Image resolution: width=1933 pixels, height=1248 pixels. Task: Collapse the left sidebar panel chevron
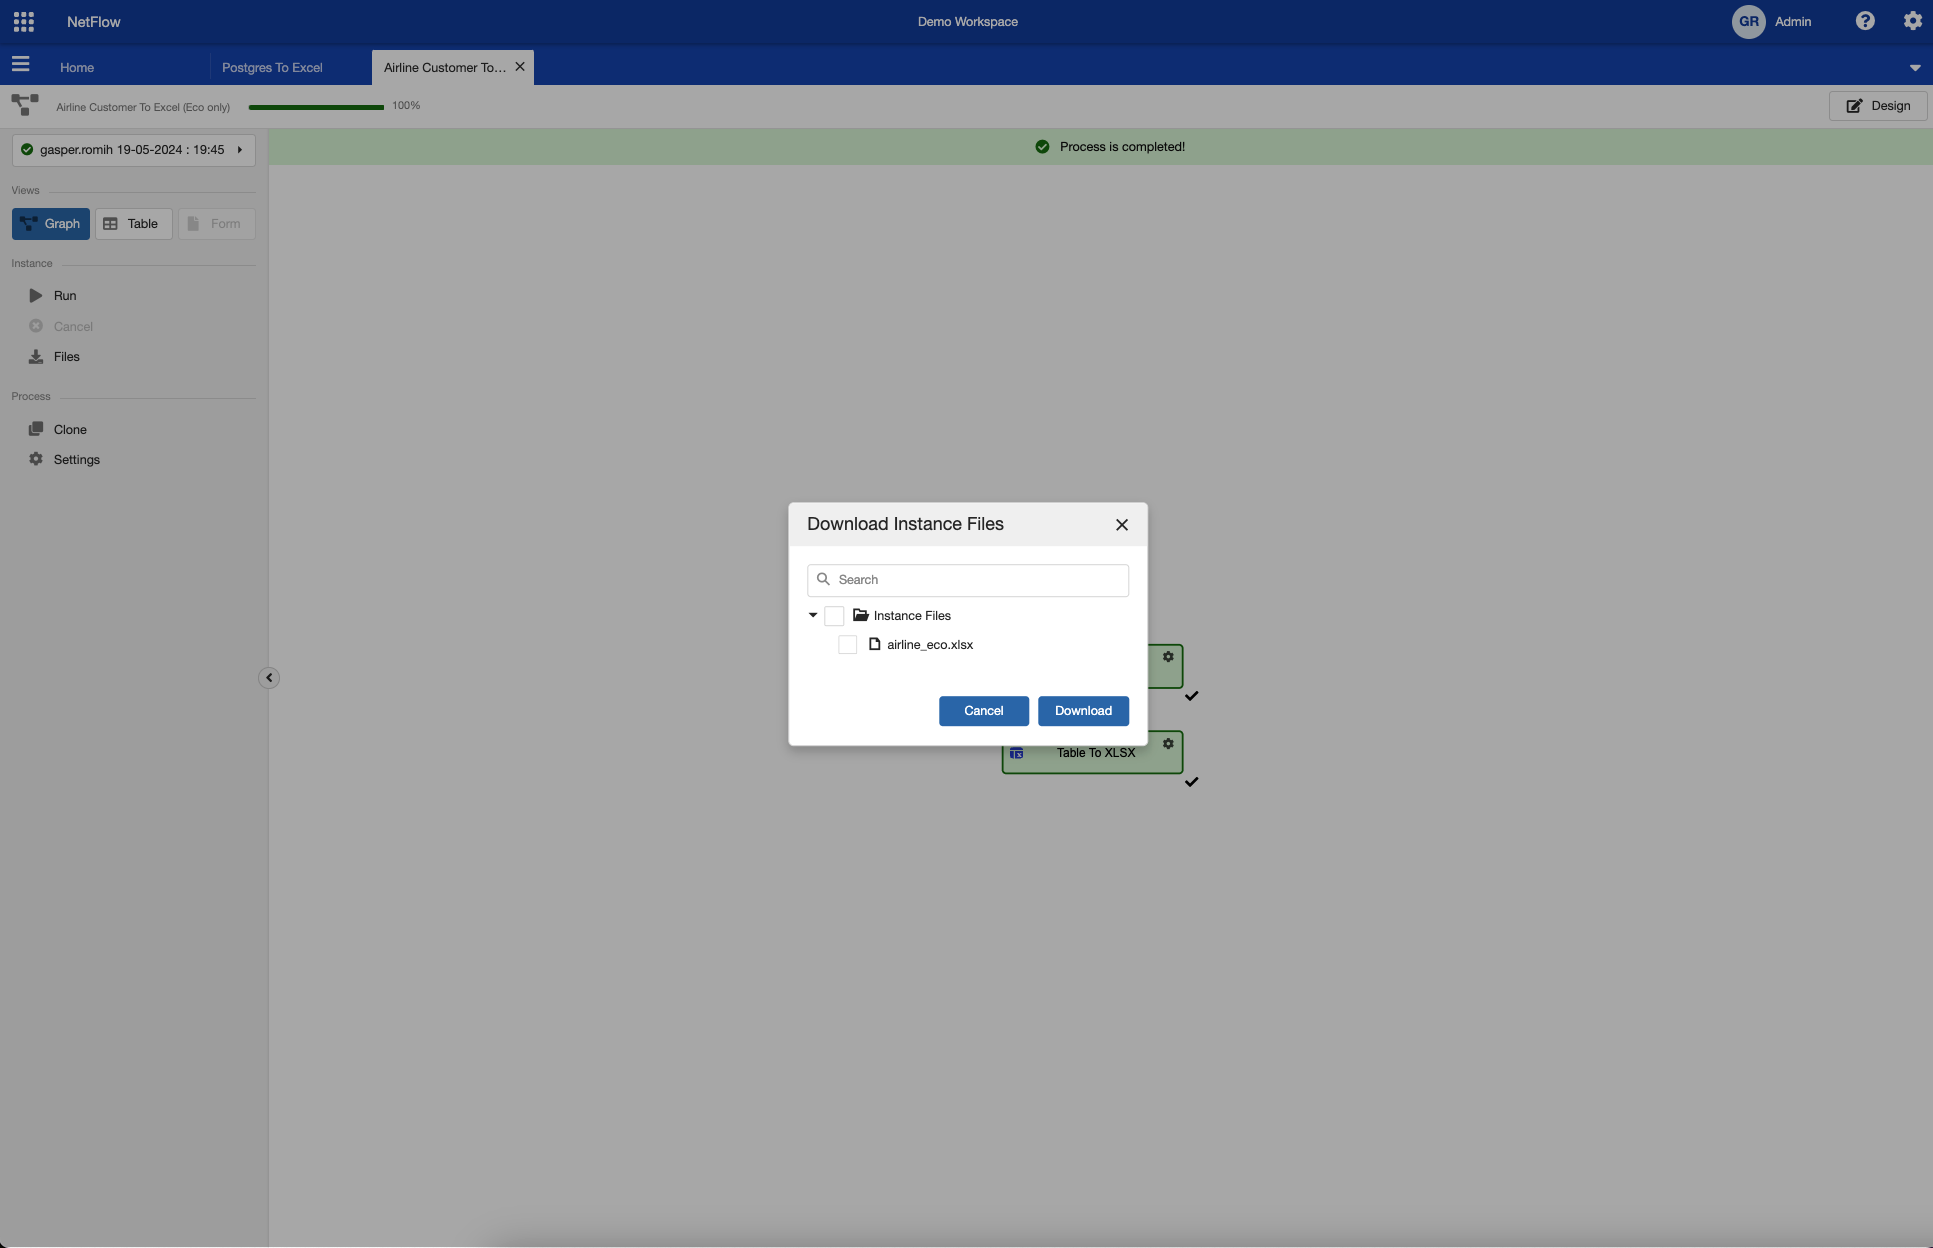click(269, 678)
